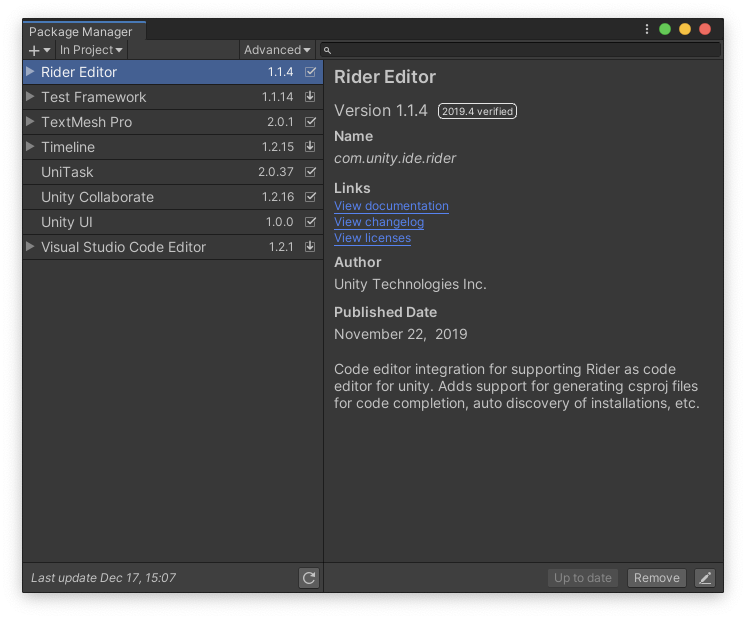
Task: Click the November 22, 2019 published date
Action: [x=401, y=334]
